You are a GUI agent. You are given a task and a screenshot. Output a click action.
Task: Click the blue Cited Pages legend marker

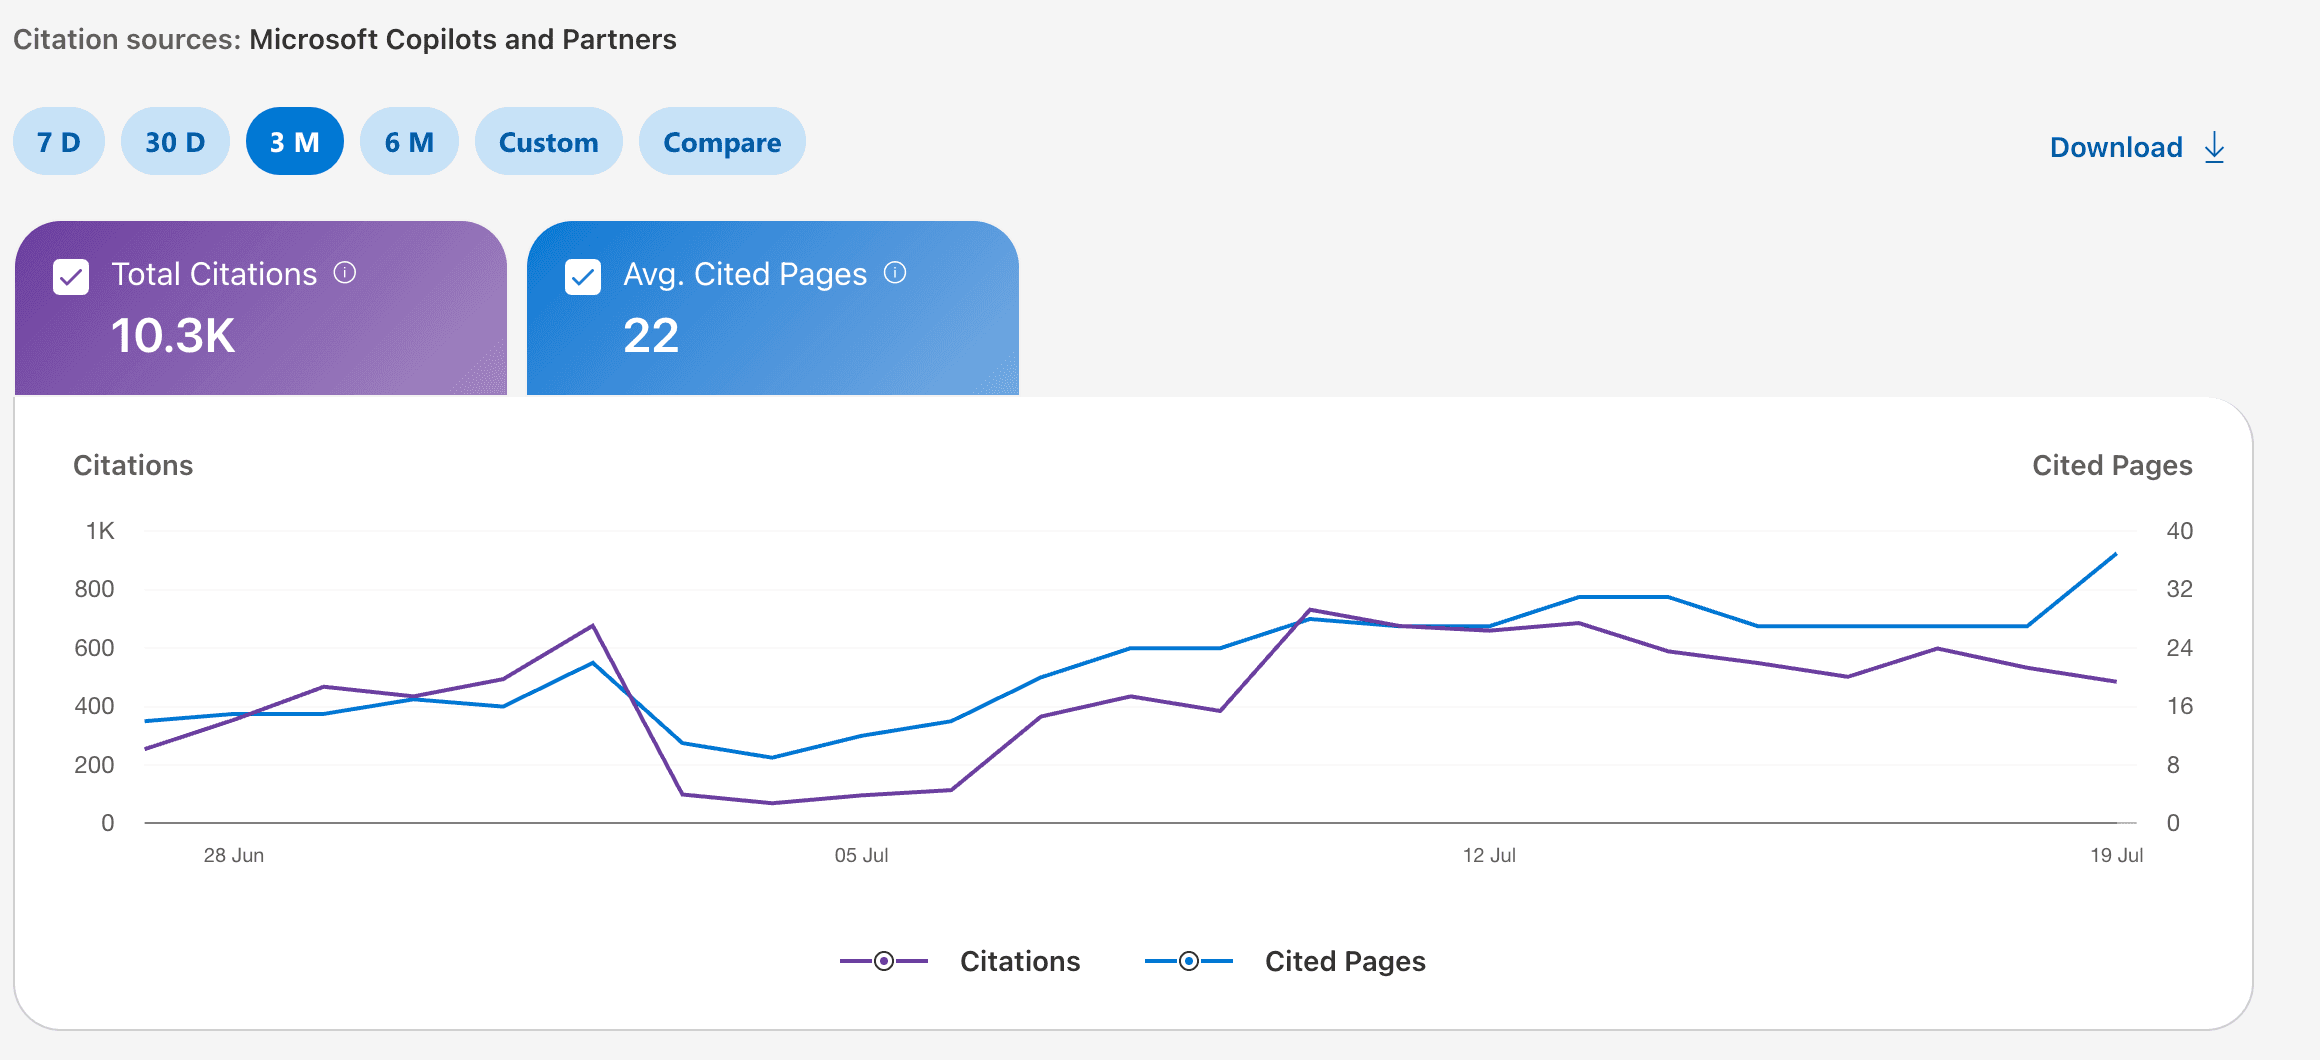tap(1189, 961)
